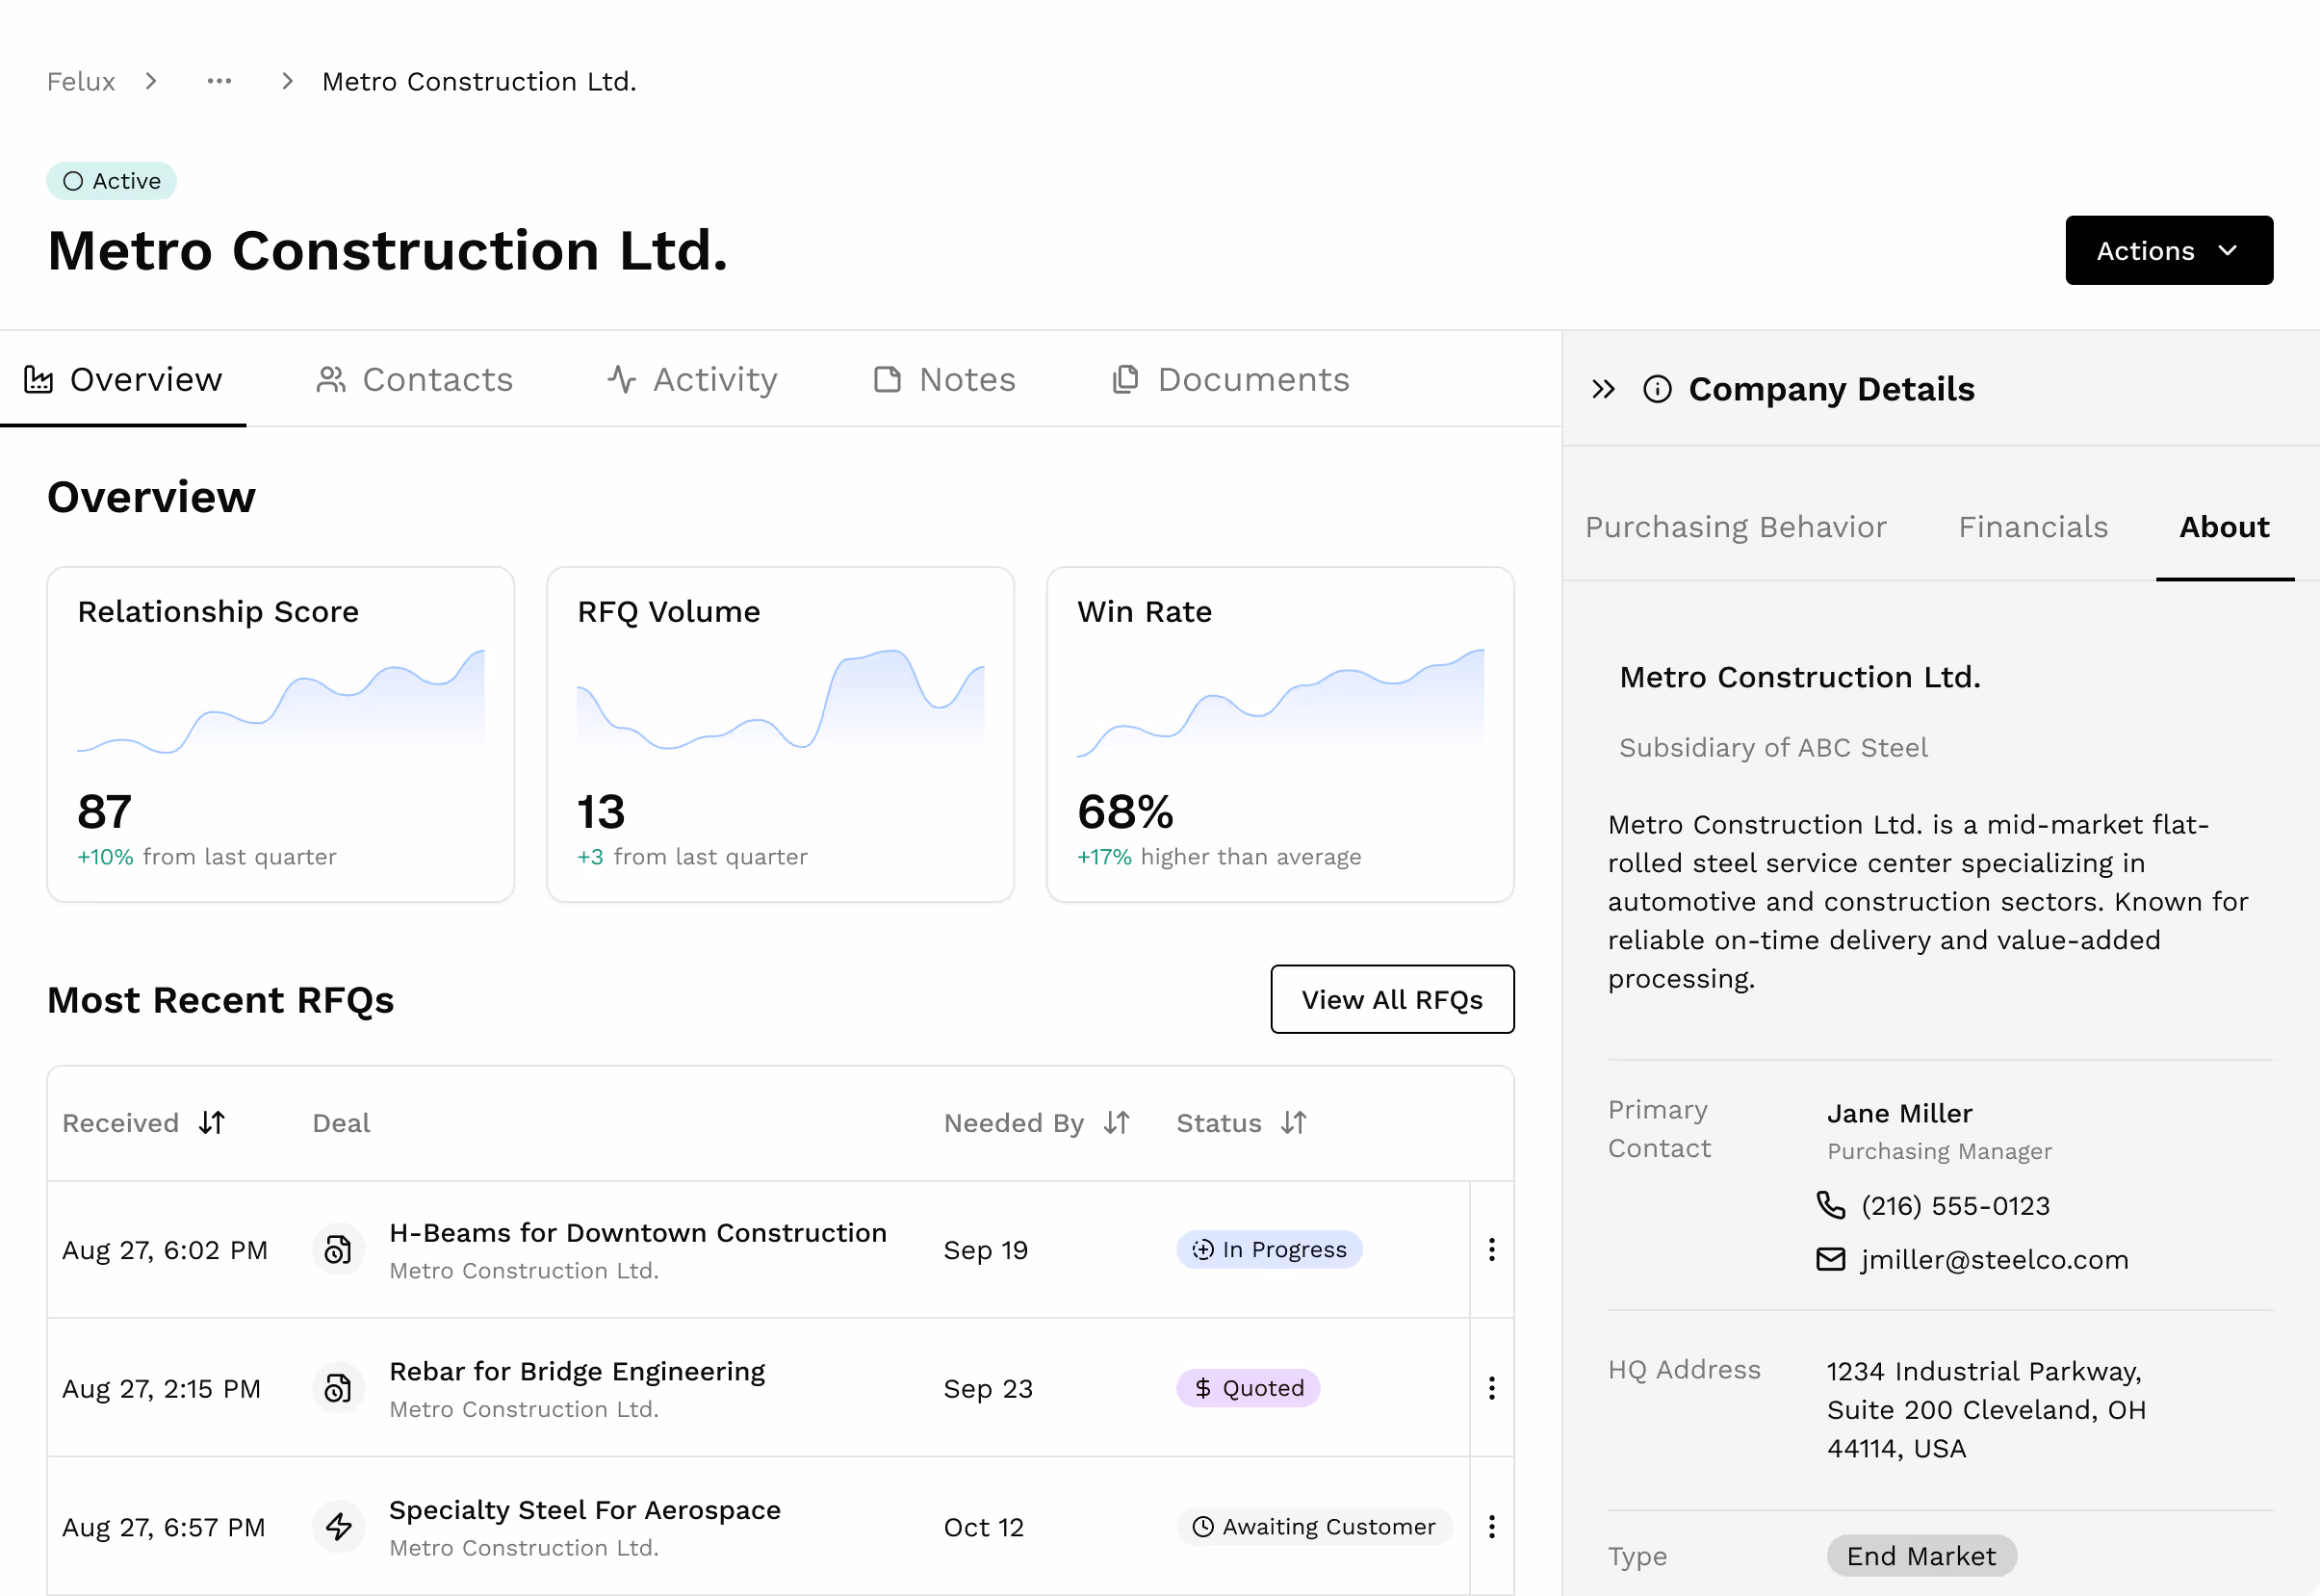Expand the breadcrumb ellipsis menu
The height and width of the screenshot is (1596, 2320).
219,81
